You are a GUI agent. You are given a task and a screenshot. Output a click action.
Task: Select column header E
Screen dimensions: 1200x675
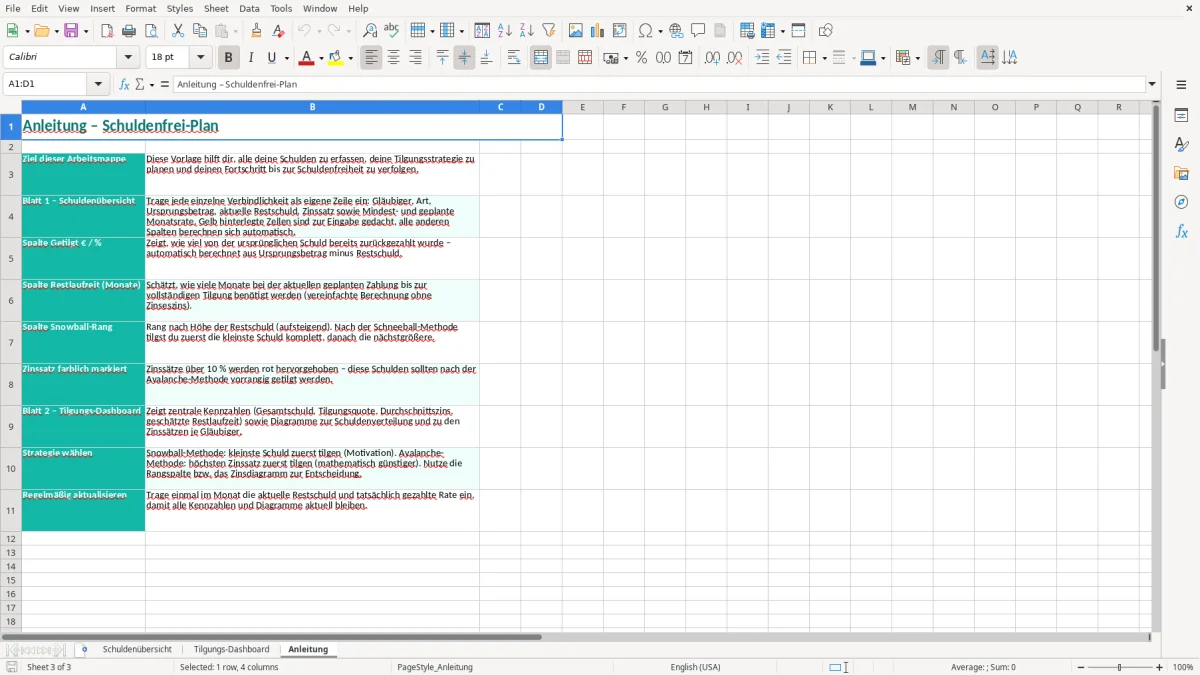[582, 107]
